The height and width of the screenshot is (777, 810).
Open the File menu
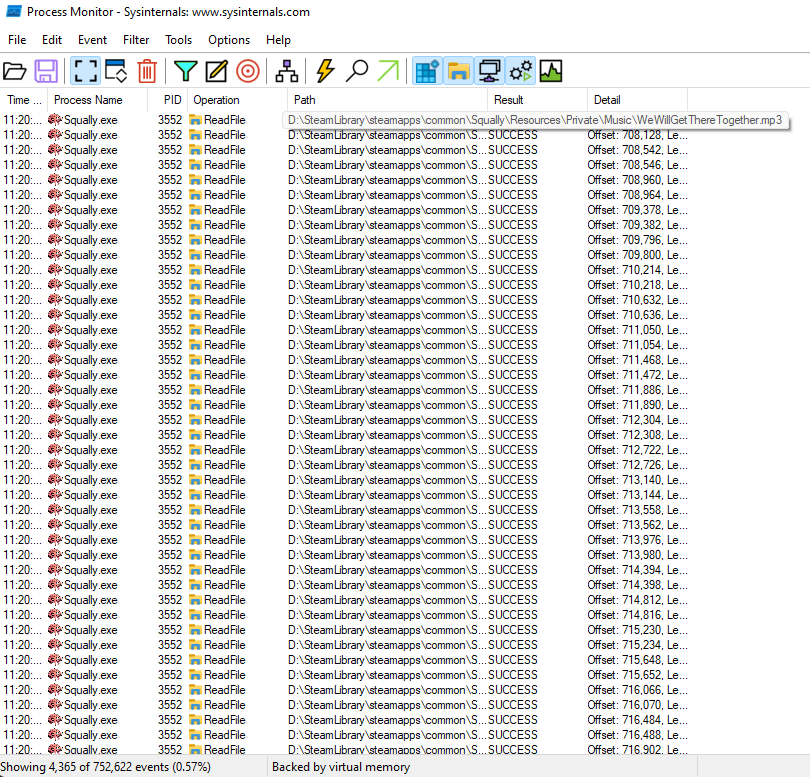pyautogui.click(x=17, y=40)
